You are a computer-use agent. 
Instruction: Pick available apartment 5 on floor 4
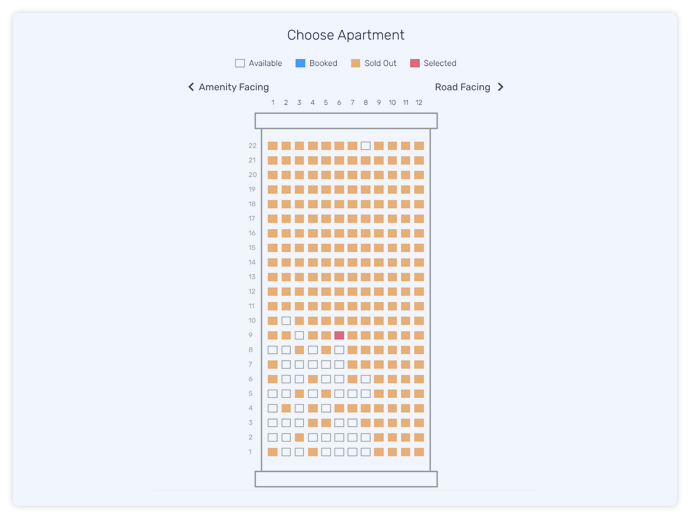326,408
